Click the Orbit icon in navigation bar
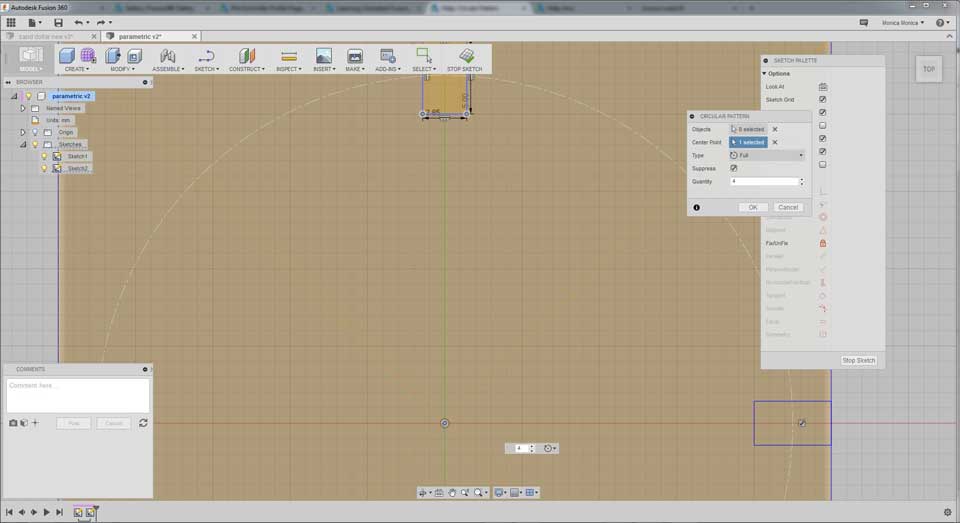960x523 pixels. (x=422, y=492)
